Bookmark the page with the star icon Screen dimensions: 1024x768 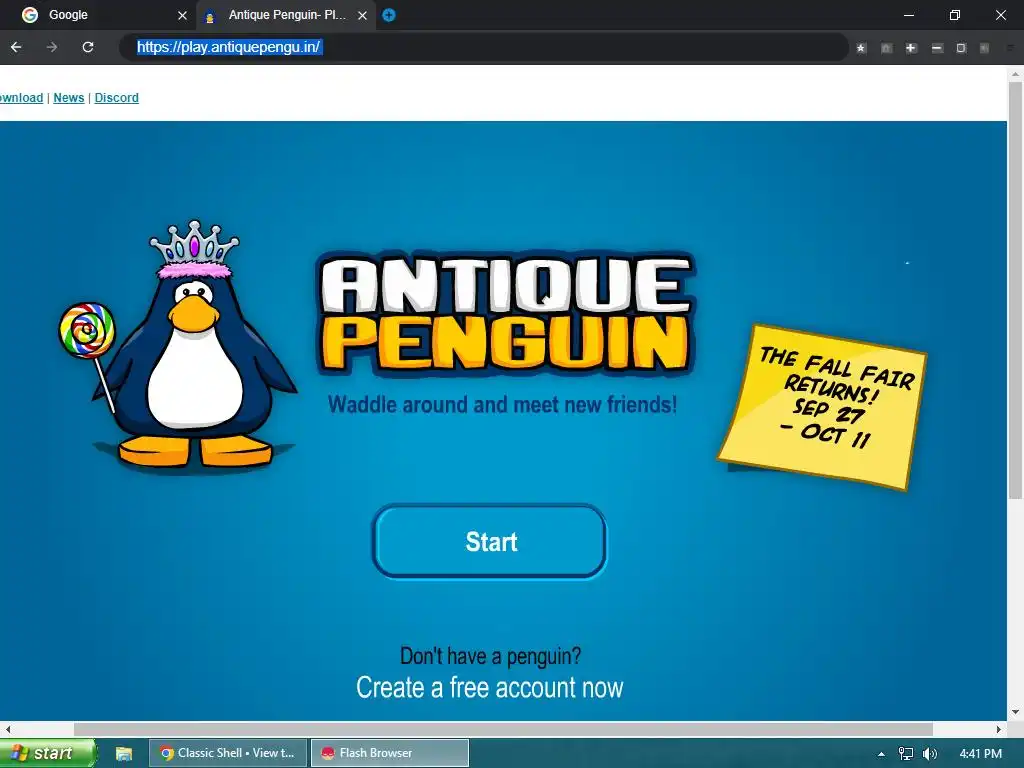(x=861, y=48)
